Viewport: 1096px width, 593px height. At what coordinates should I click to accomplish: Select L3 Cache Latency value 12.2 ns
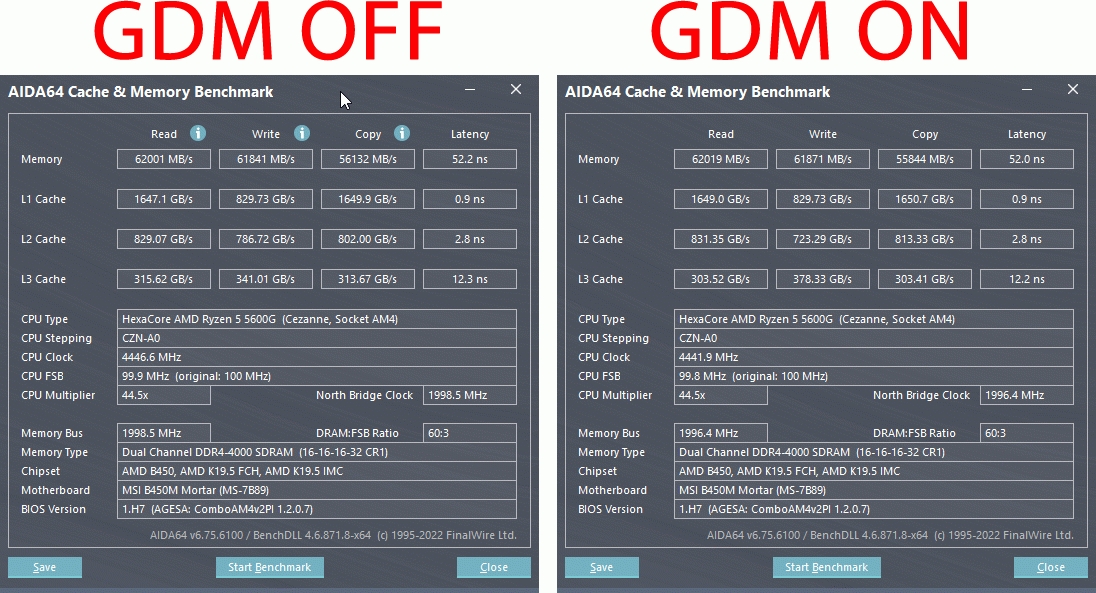1027,278
